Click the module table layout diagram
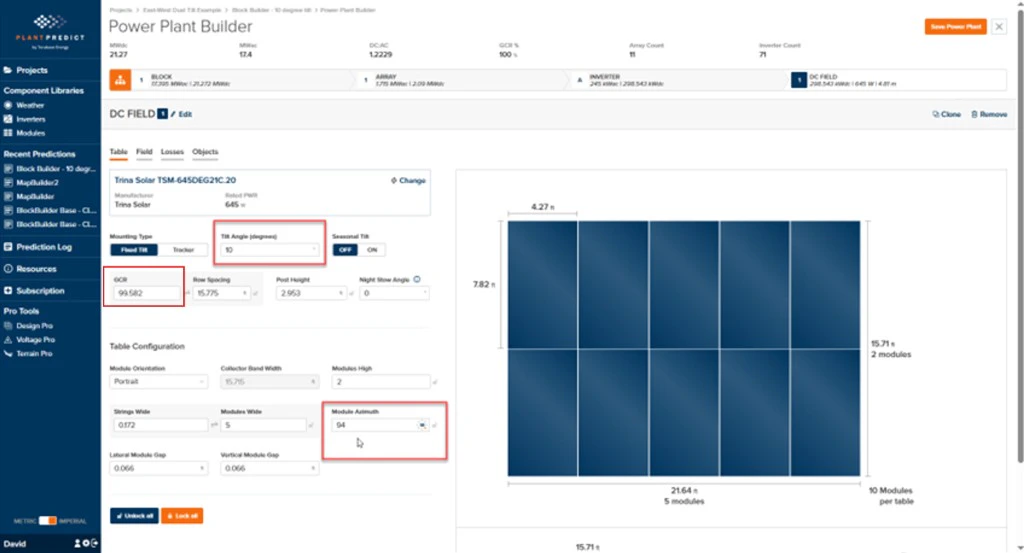 click(684, 349)
